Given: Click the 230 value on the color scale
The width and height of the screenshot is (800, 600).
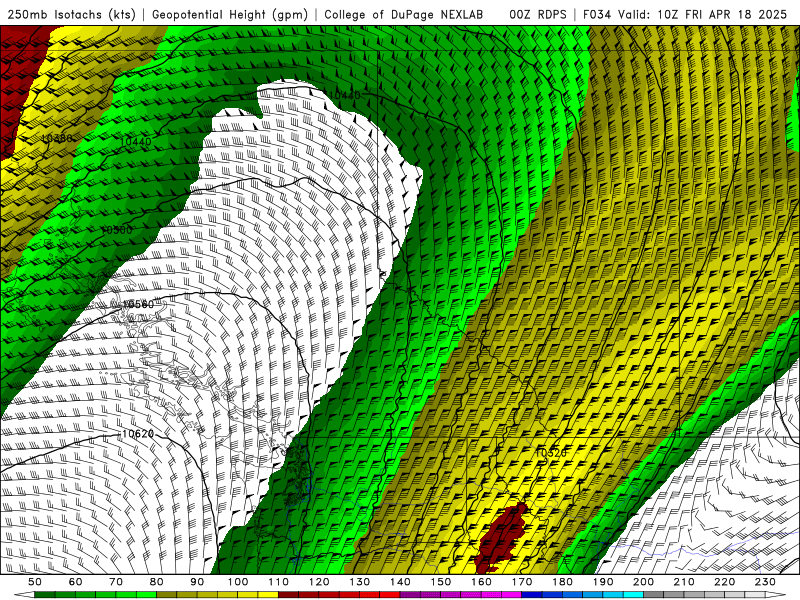Looking at the screenshot, I should (765, 582).
